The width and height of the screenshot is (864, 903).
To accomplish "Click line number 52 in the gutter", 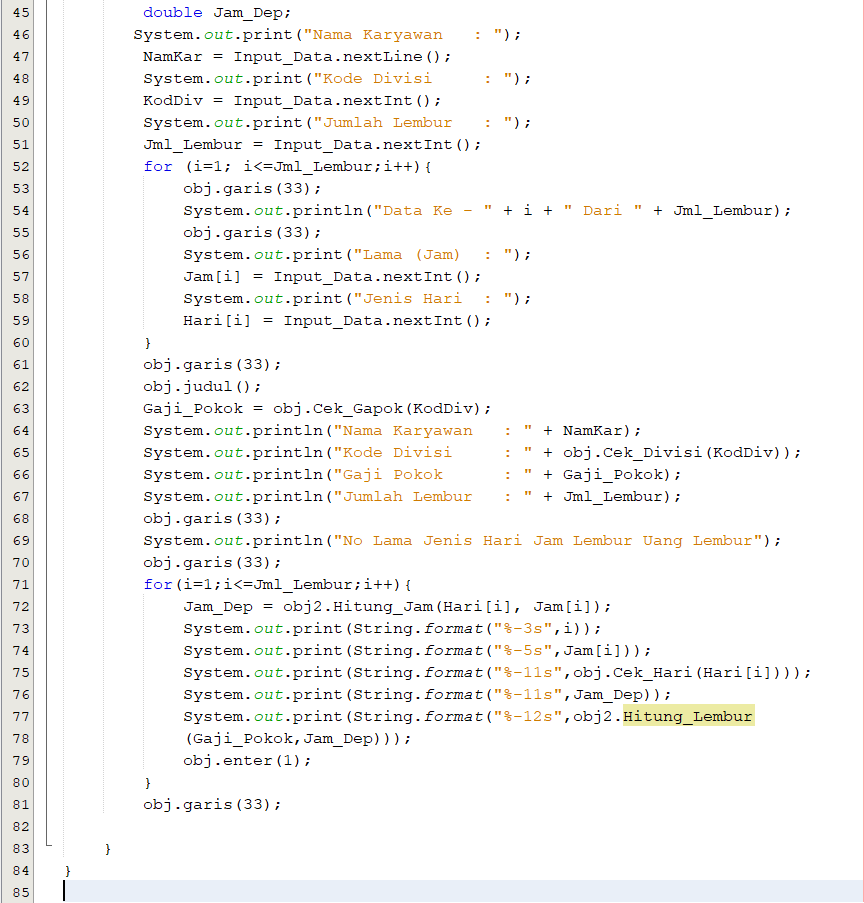I will tap(21, 166).
